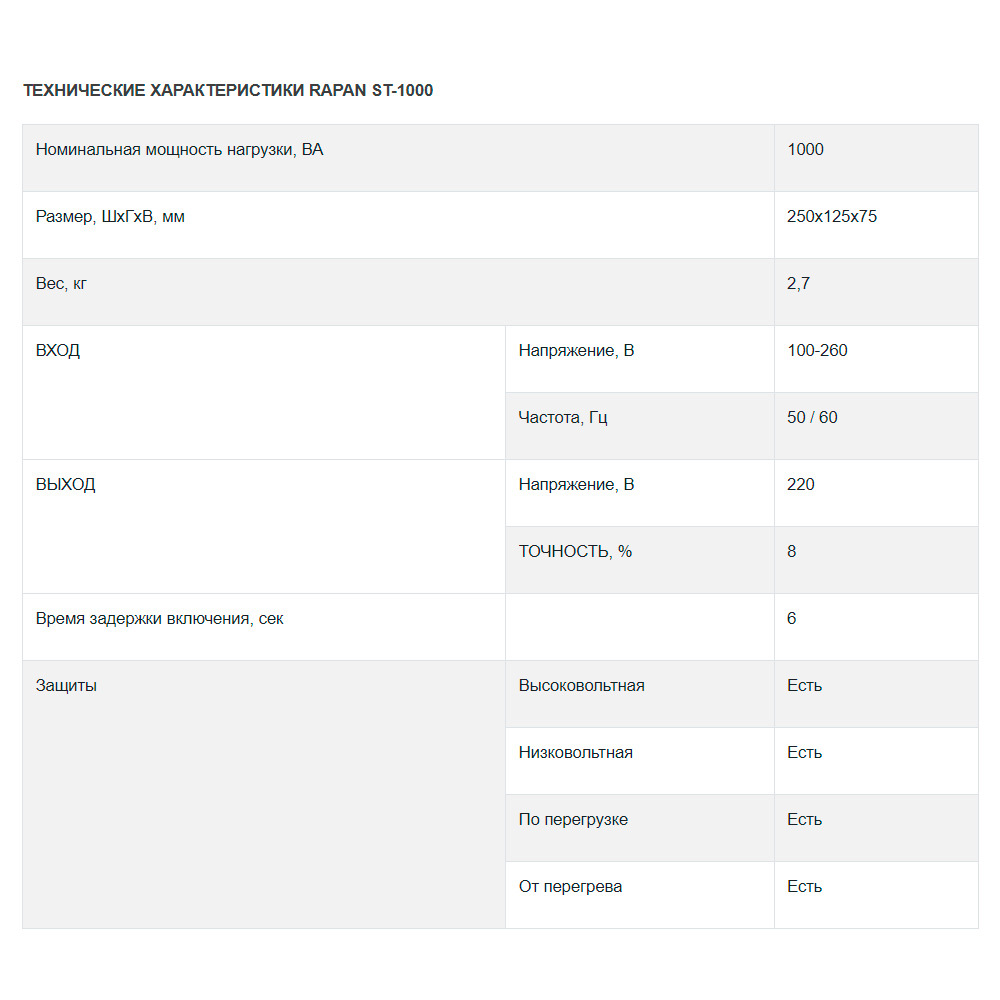Select the ВХОД section cell
The height and width of the screenshot is (1000, 1000).
click(264, 393)
